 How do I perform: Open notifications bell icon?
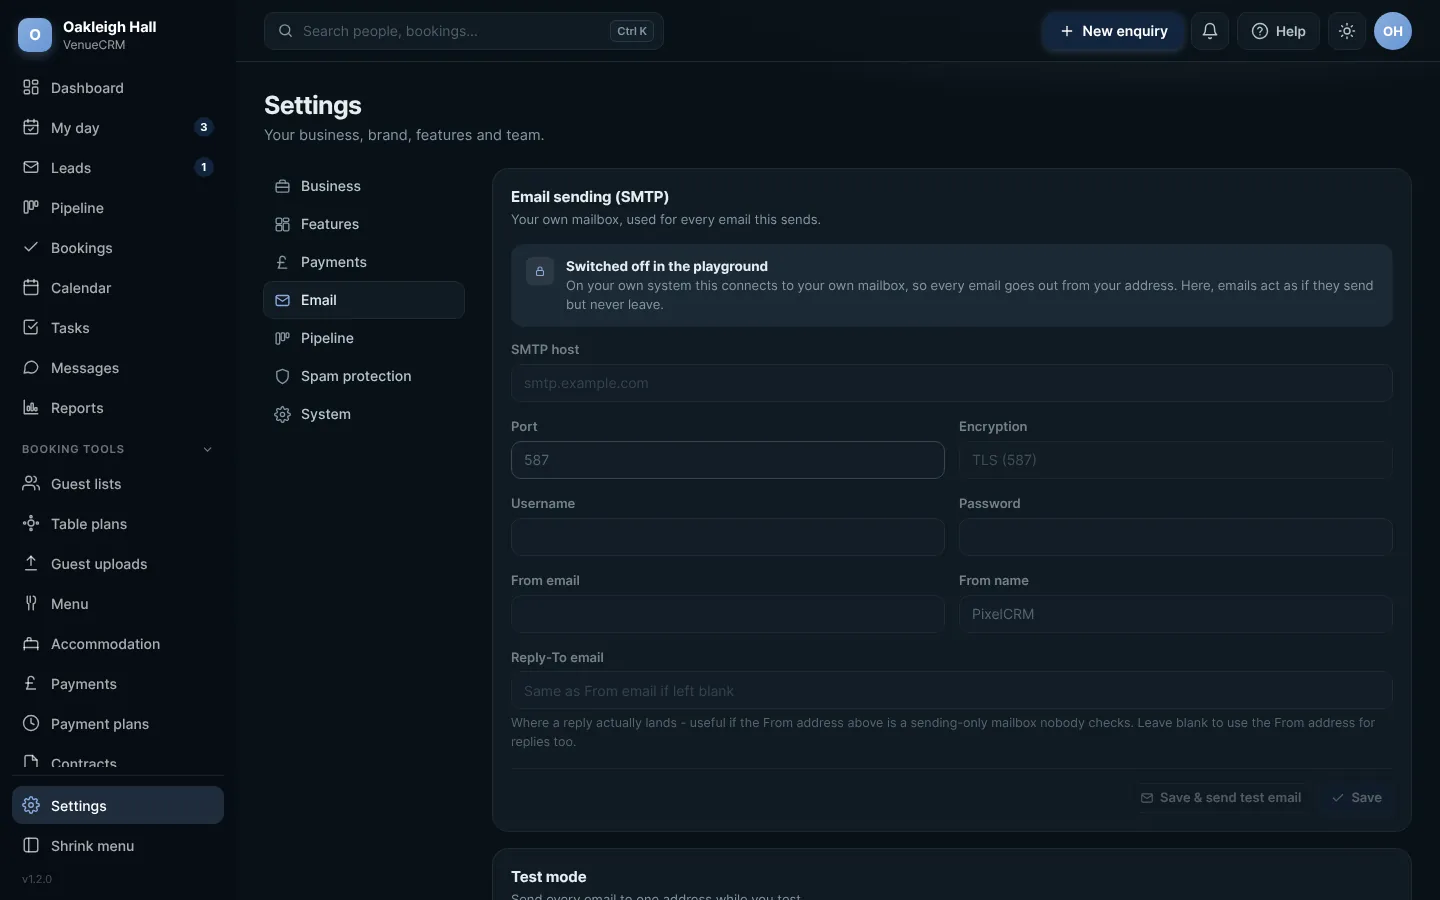click(x=1210, y=31)
